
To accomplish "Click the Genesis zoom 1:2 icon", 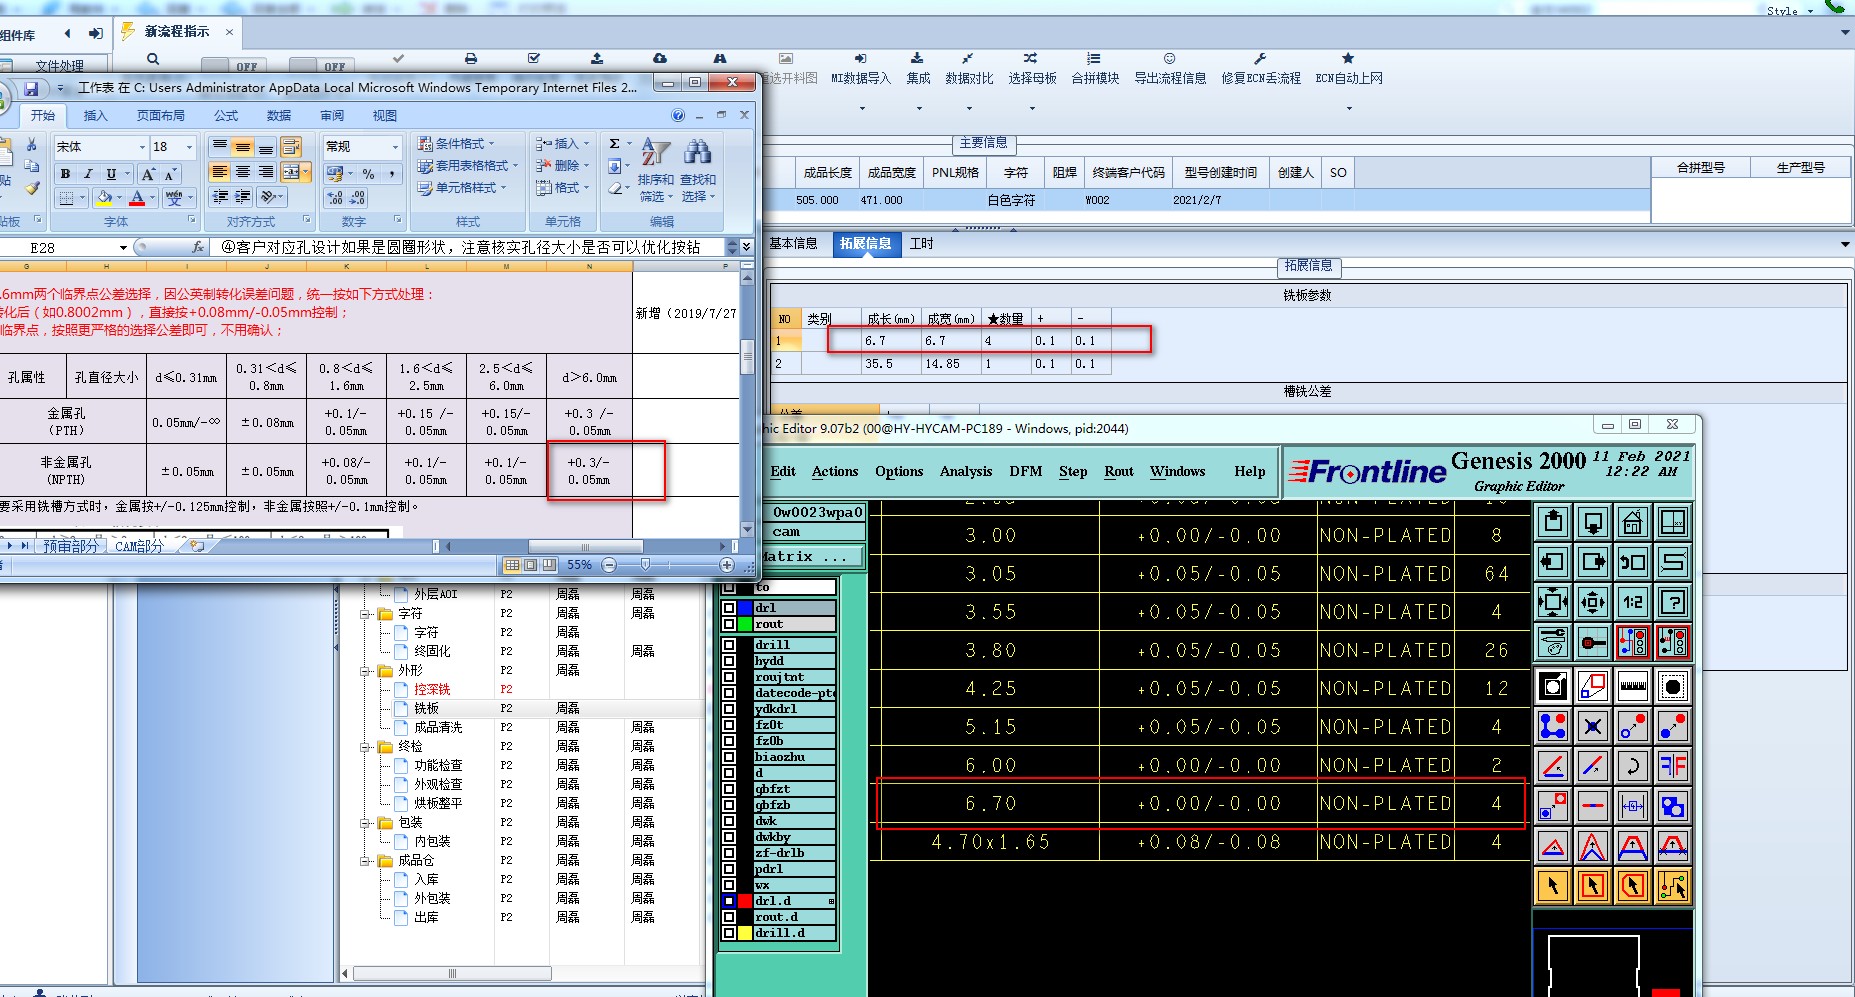I will [x=1632, y=602].
